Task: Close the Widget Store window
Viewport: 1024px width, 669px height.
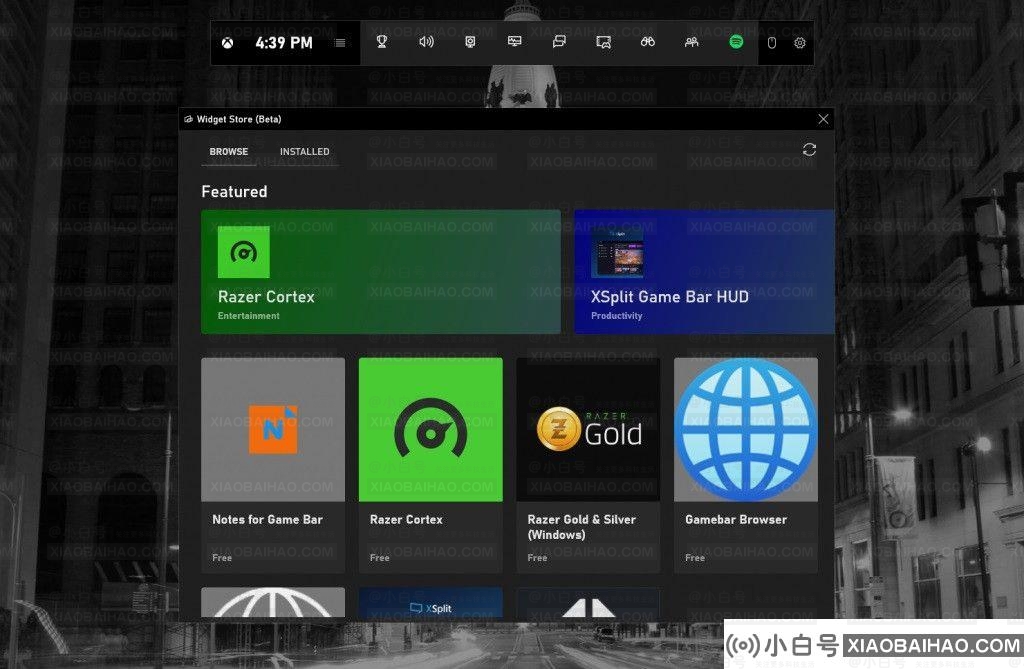Action: pyautogui.click(x=823, y=119)
